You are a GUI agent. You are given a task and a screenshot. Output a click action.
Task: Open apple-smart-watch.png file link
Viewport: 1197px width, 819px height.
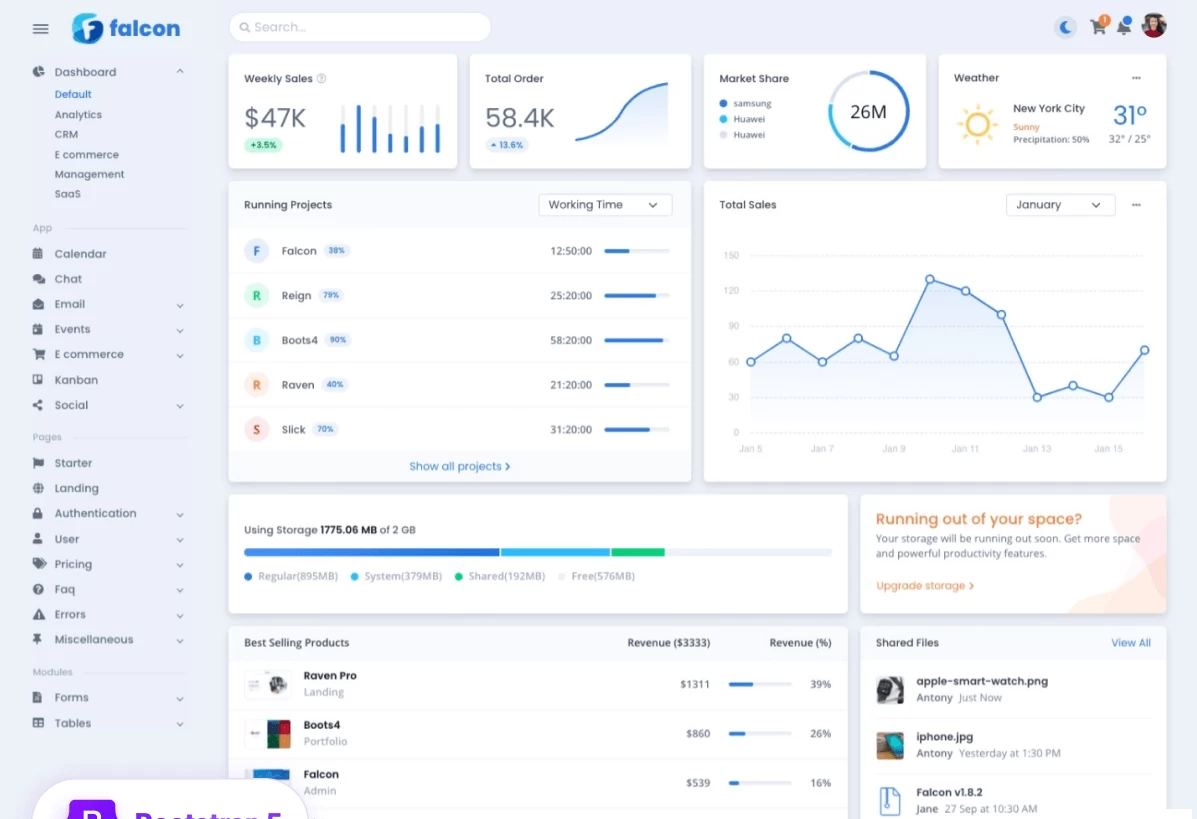pos(982,681)
